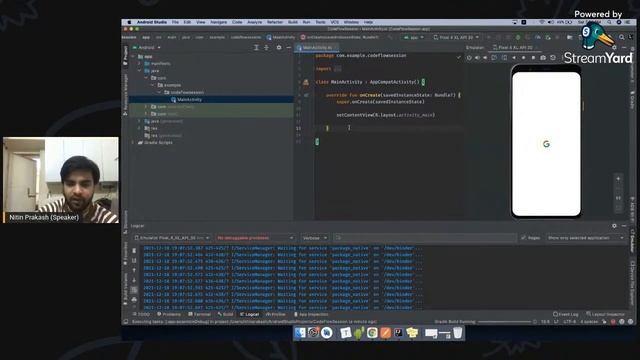Image resolution: width=640 pixels, height=360 pixels.
Task: Open Logcat panel settings gear
Action: click(614, 226)
